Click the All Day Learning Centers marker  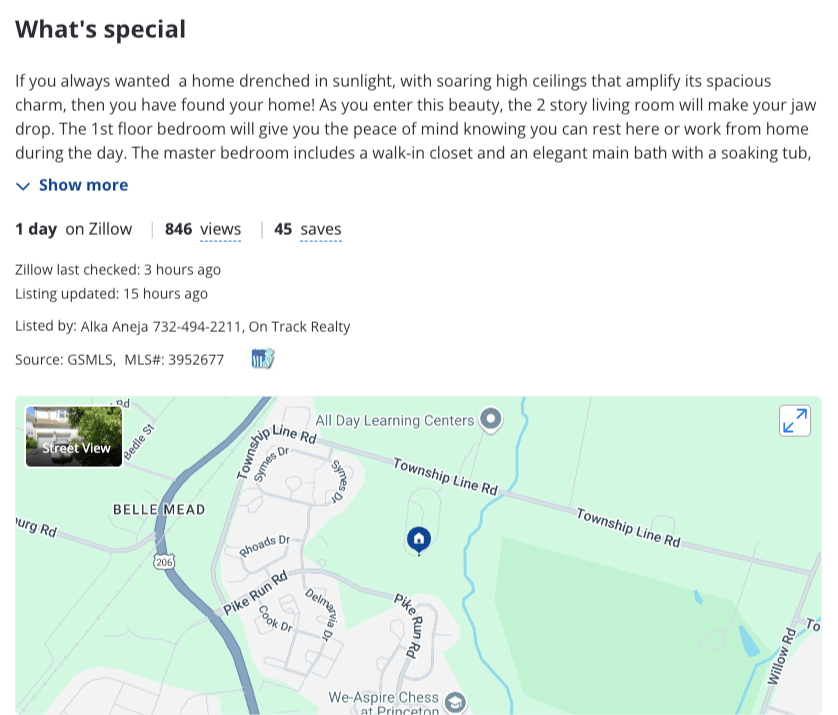[490, 420]
